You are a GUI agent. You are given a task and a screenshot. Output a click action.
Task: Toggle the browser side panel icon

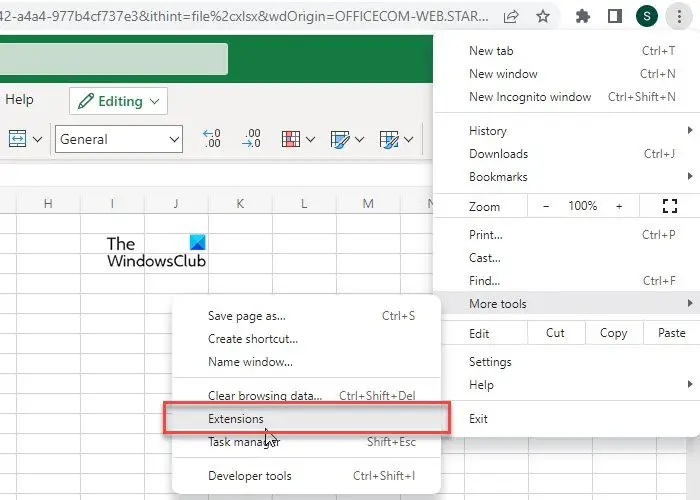(615, 17)
